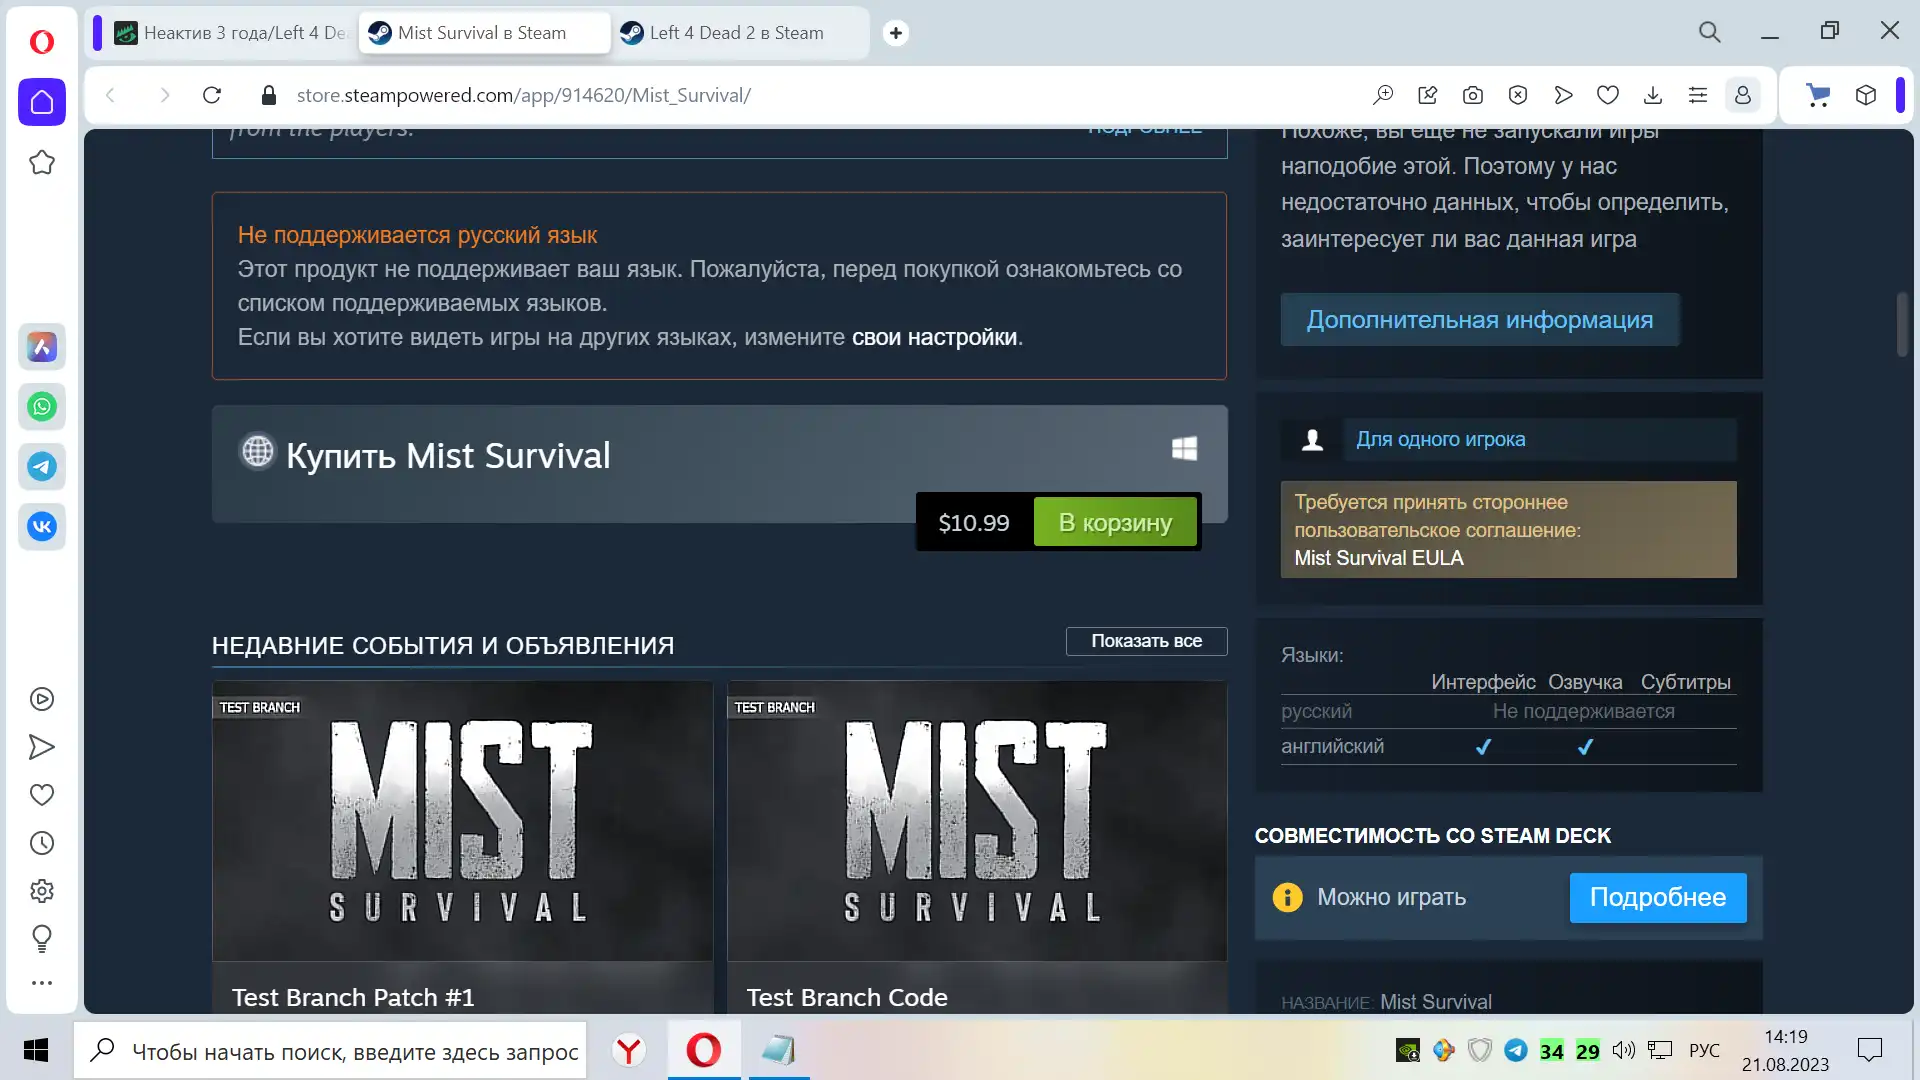The height and width of the screenshot is (1080, 1920).
Task: Open Yandex browser from the taskbar
Action: [629, 1051]
